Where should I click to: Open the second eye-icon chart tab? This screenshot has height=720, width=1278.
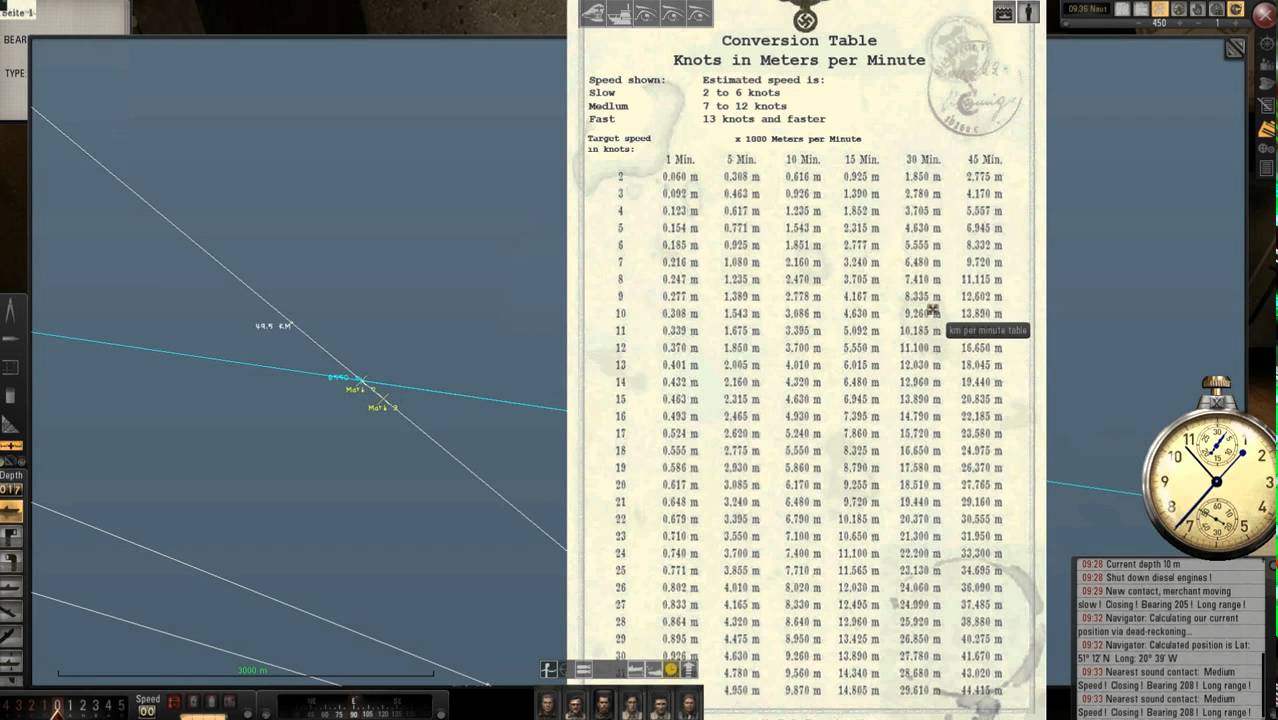click(673, 13)
